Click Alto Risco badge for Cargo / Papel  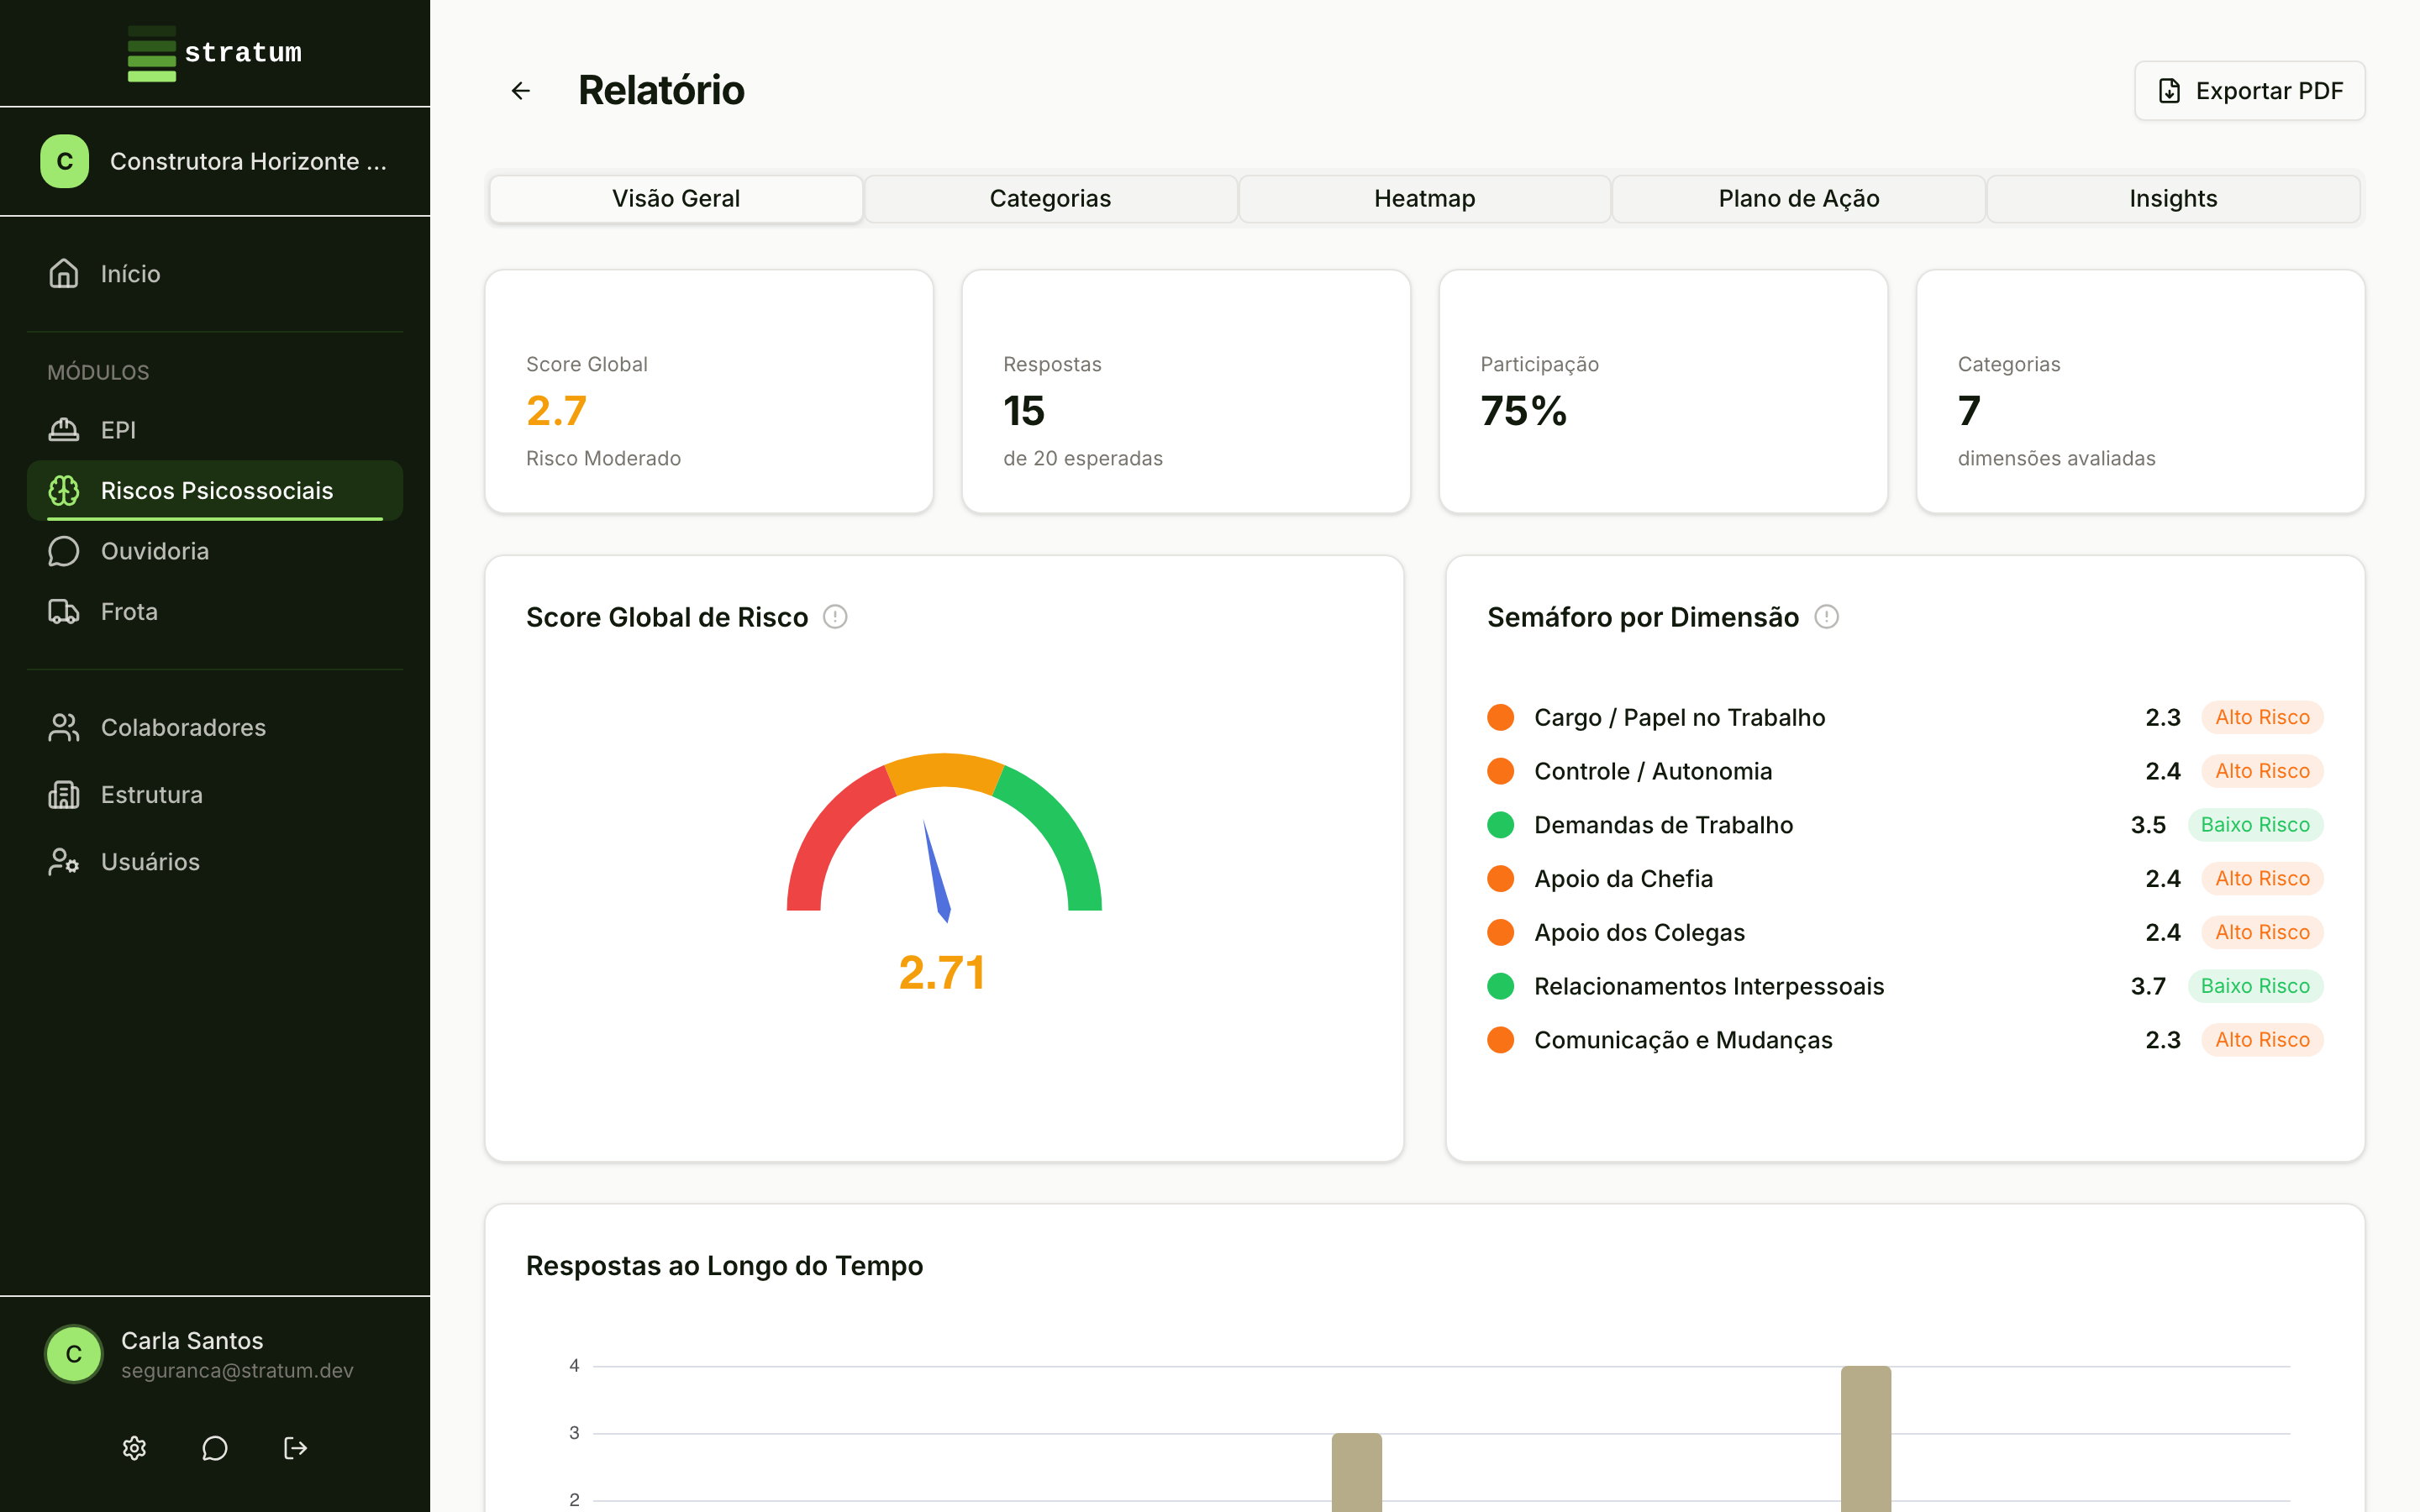click(2262, 717)
